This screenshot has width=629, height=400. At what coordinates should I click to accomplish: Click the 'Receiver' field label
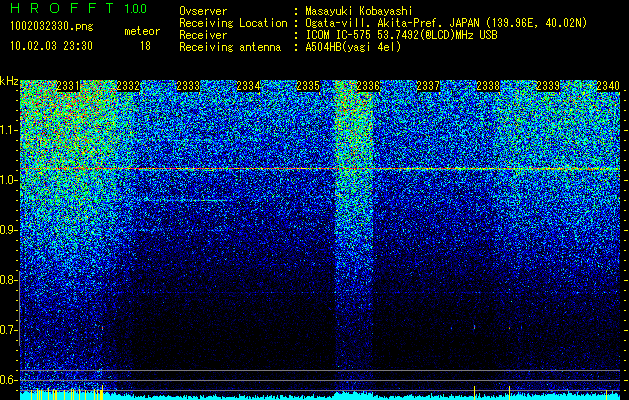pyautogui.click(x=203, y=35)
